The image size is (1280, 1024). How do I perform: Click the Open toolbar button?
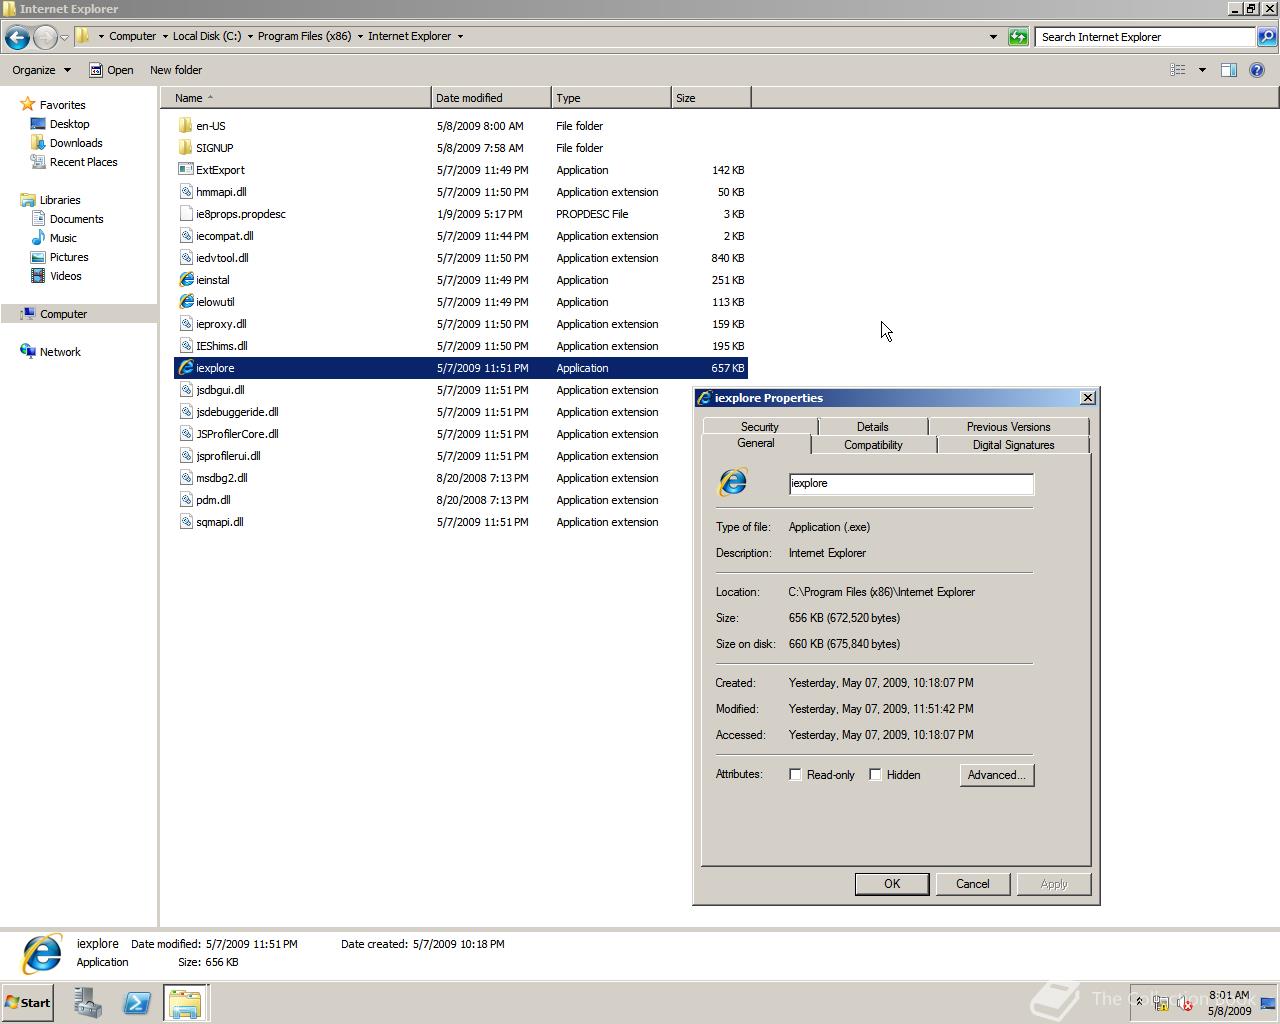click(x=111, y=70)
